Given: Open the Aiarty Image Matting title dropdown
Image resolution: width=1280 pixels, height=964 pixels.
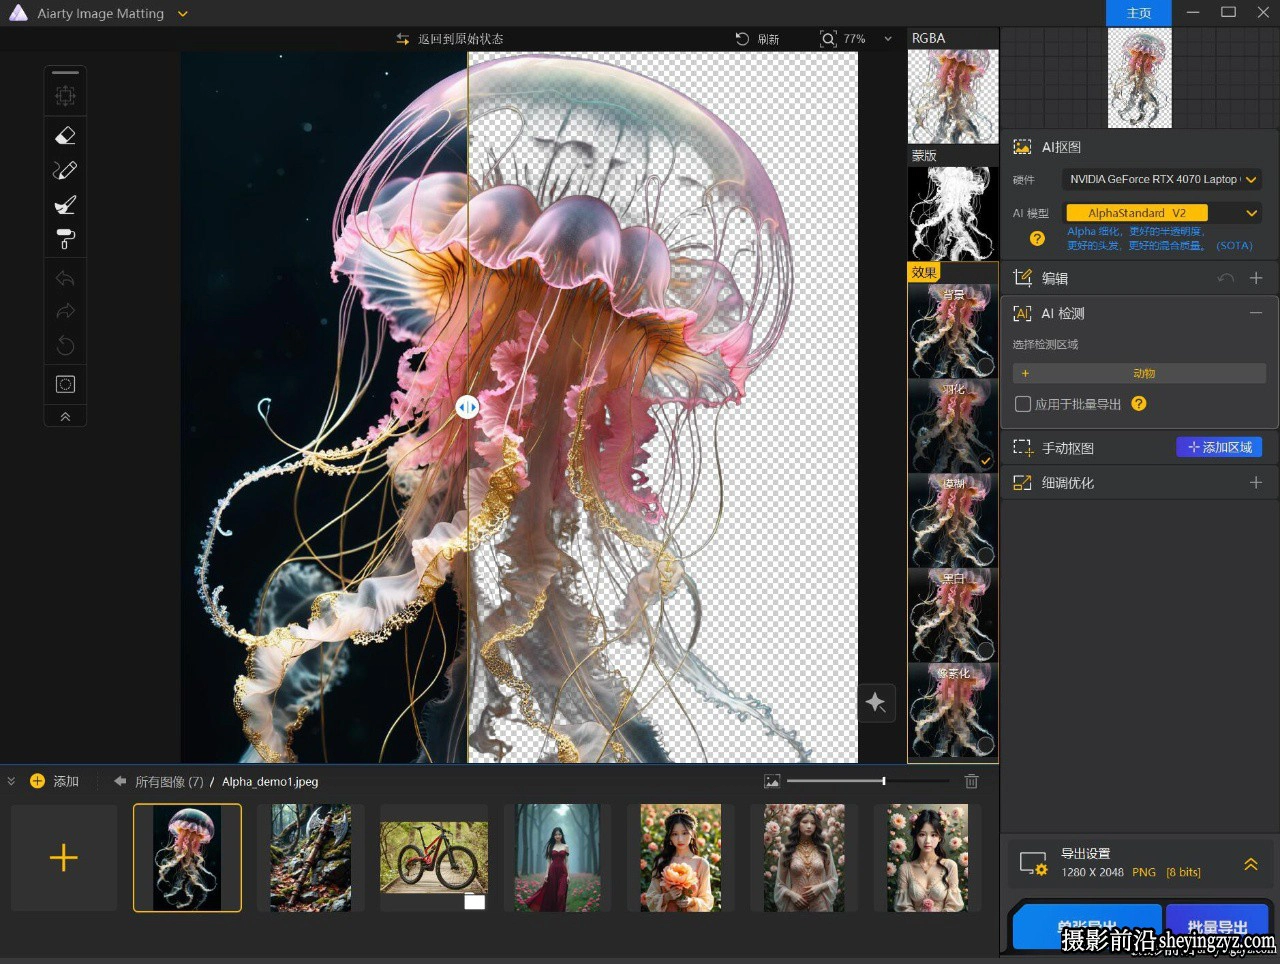Looking at the screenshot, I should click(183, 14).
